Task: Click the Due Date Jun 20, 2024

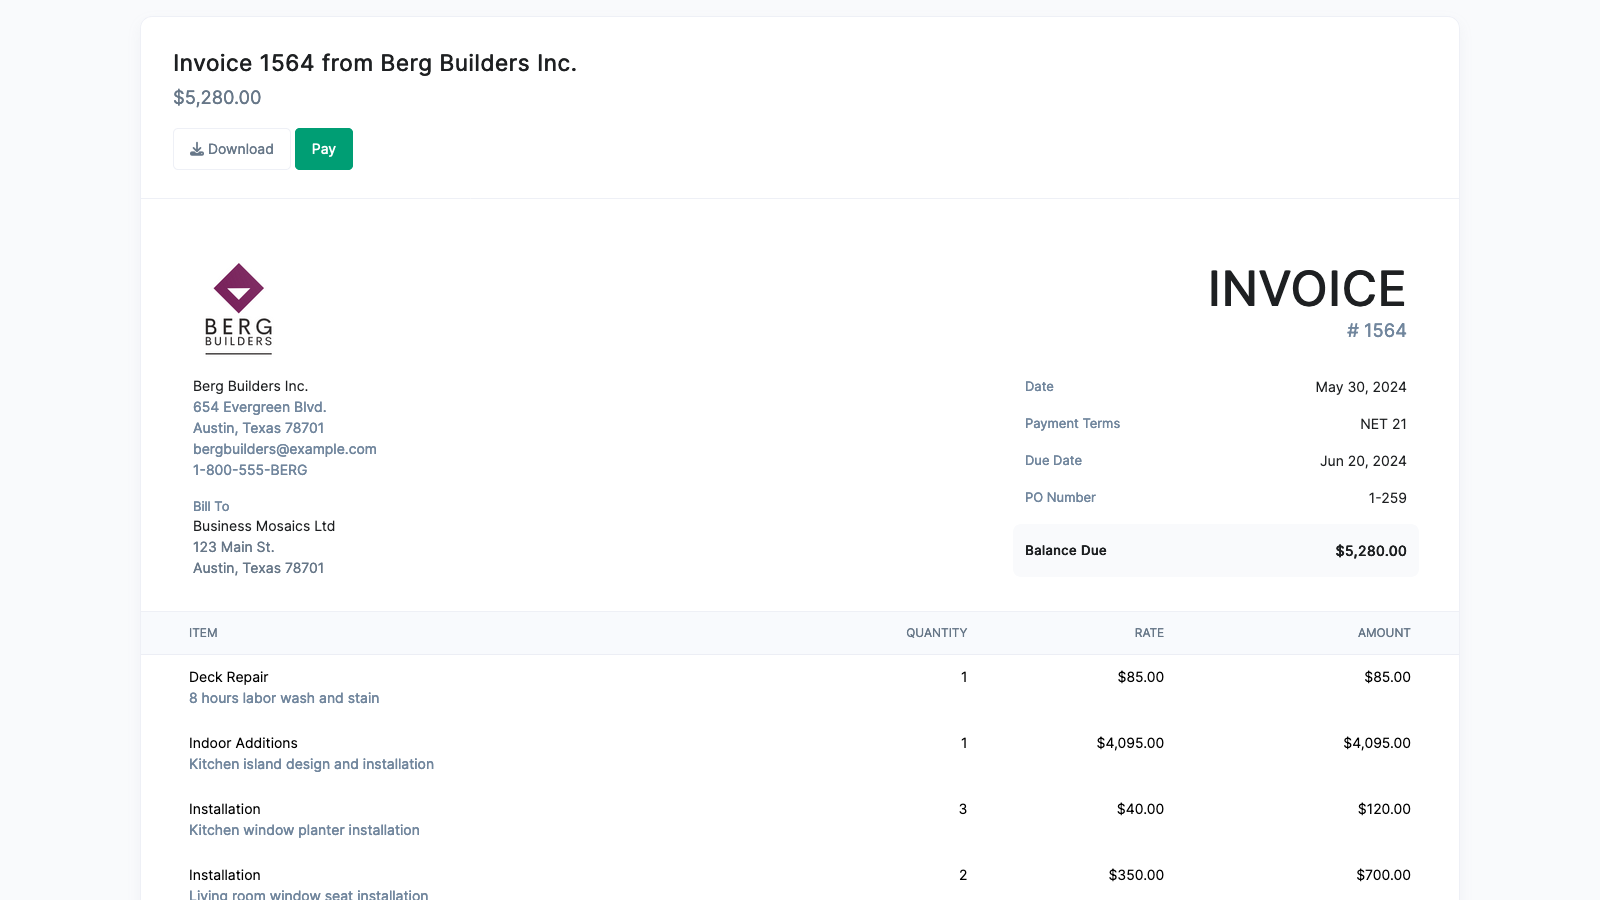Action: [x=1361, y=460]
